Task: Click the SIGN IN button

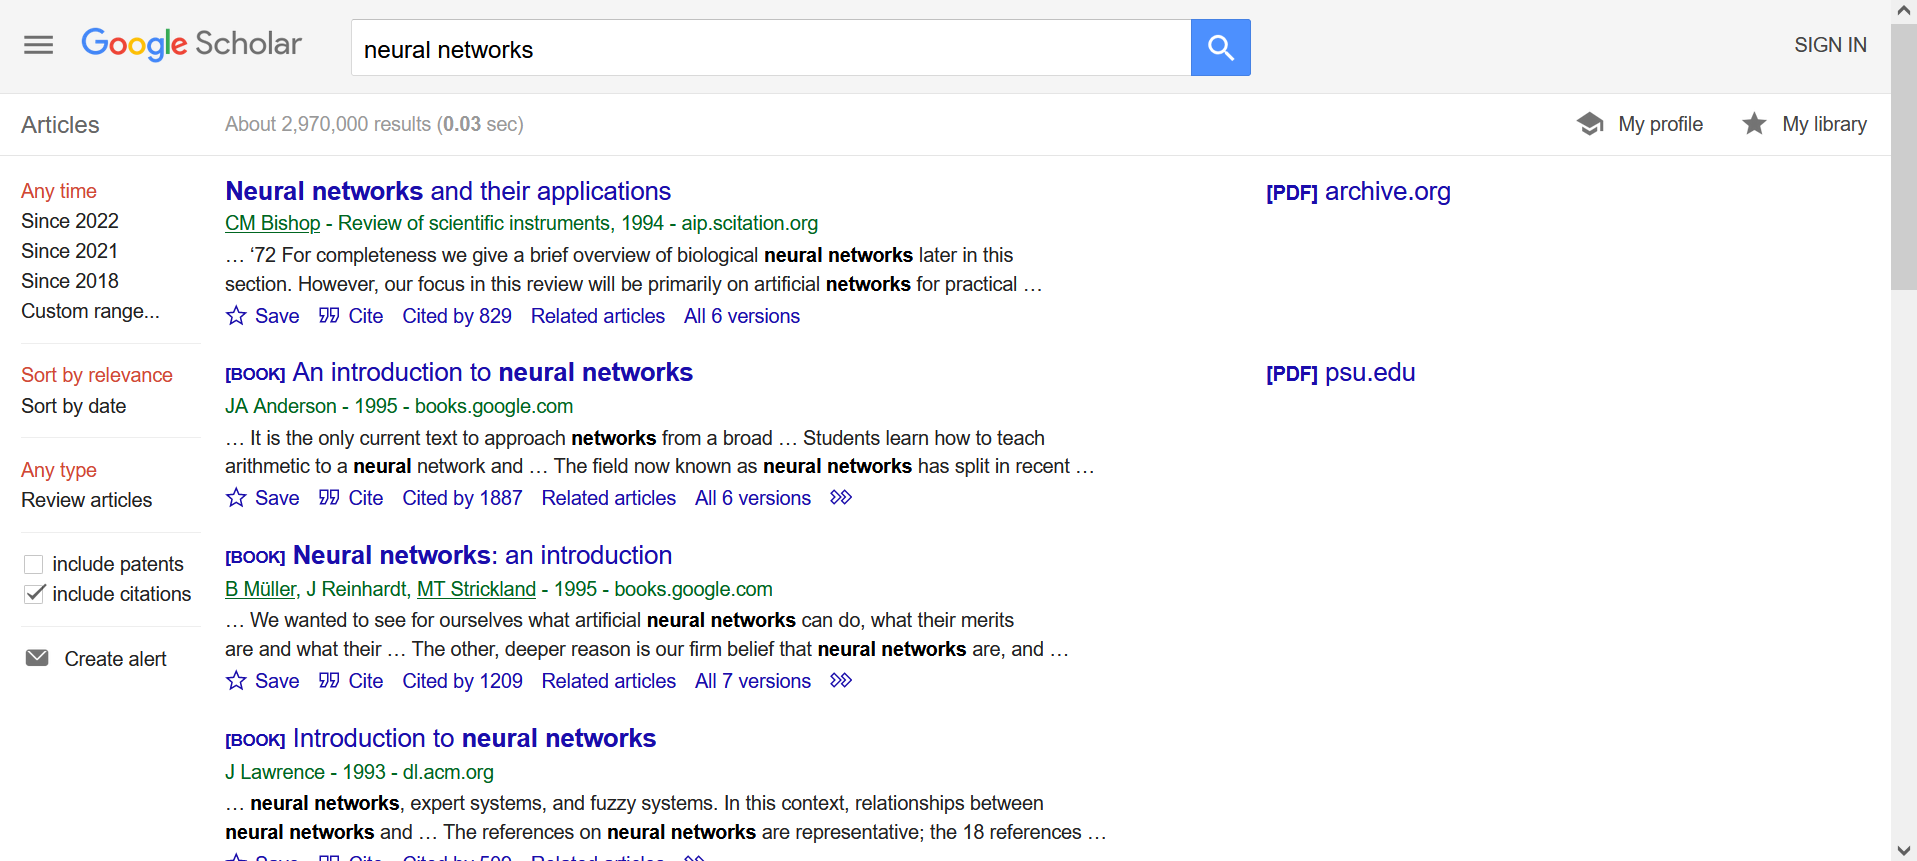Action: [1830, 45]
